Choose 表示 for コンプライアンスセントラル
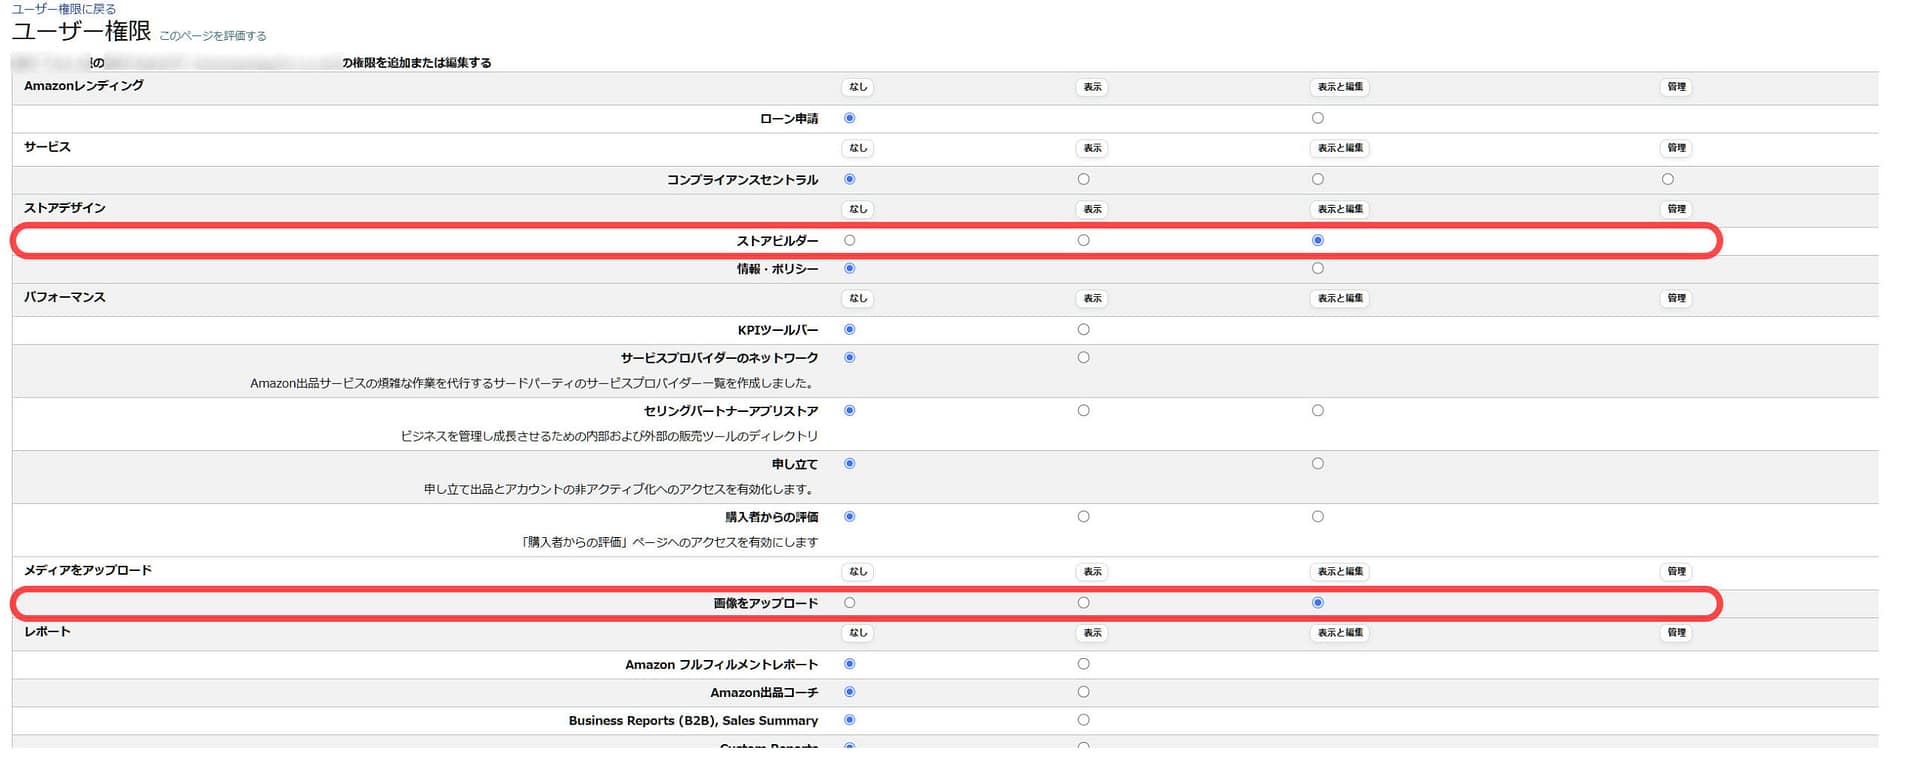The image size is (1920, 784). point(1083,180)
